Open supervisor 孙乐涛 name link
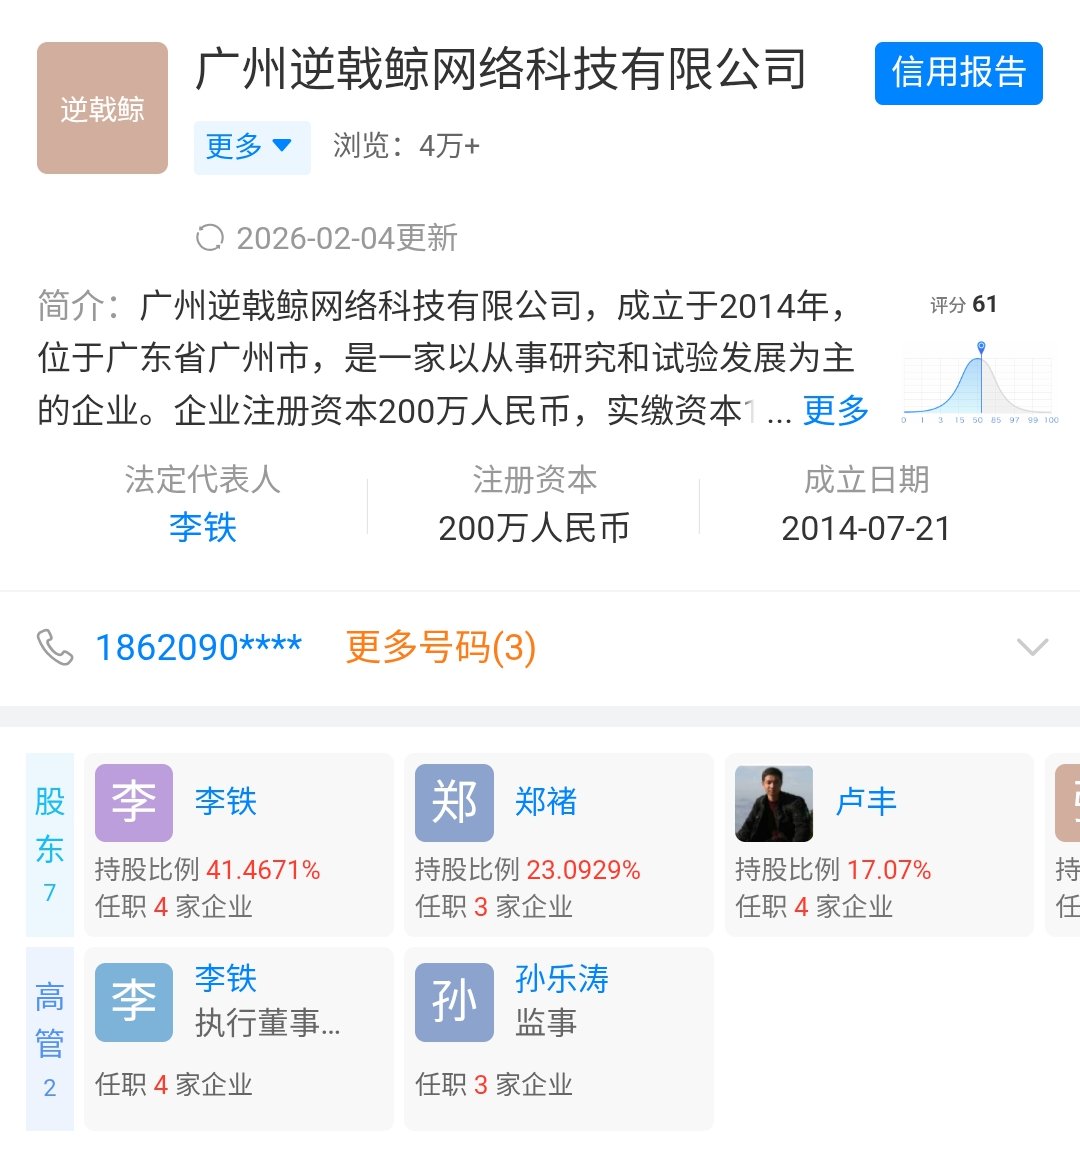 [562, 979]
